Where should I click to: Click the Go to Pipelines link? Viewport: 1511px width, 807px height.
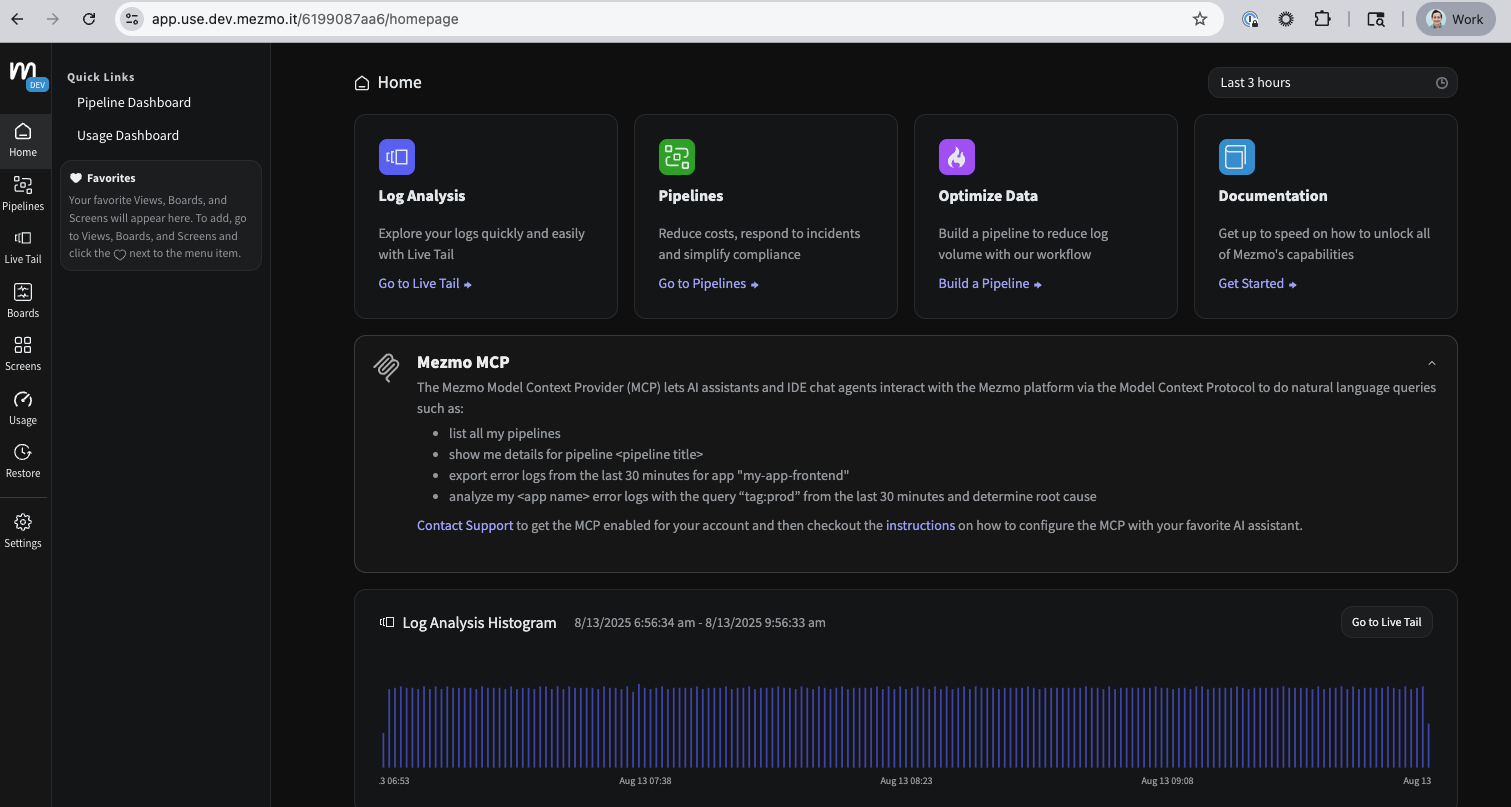tap(708, 284)
